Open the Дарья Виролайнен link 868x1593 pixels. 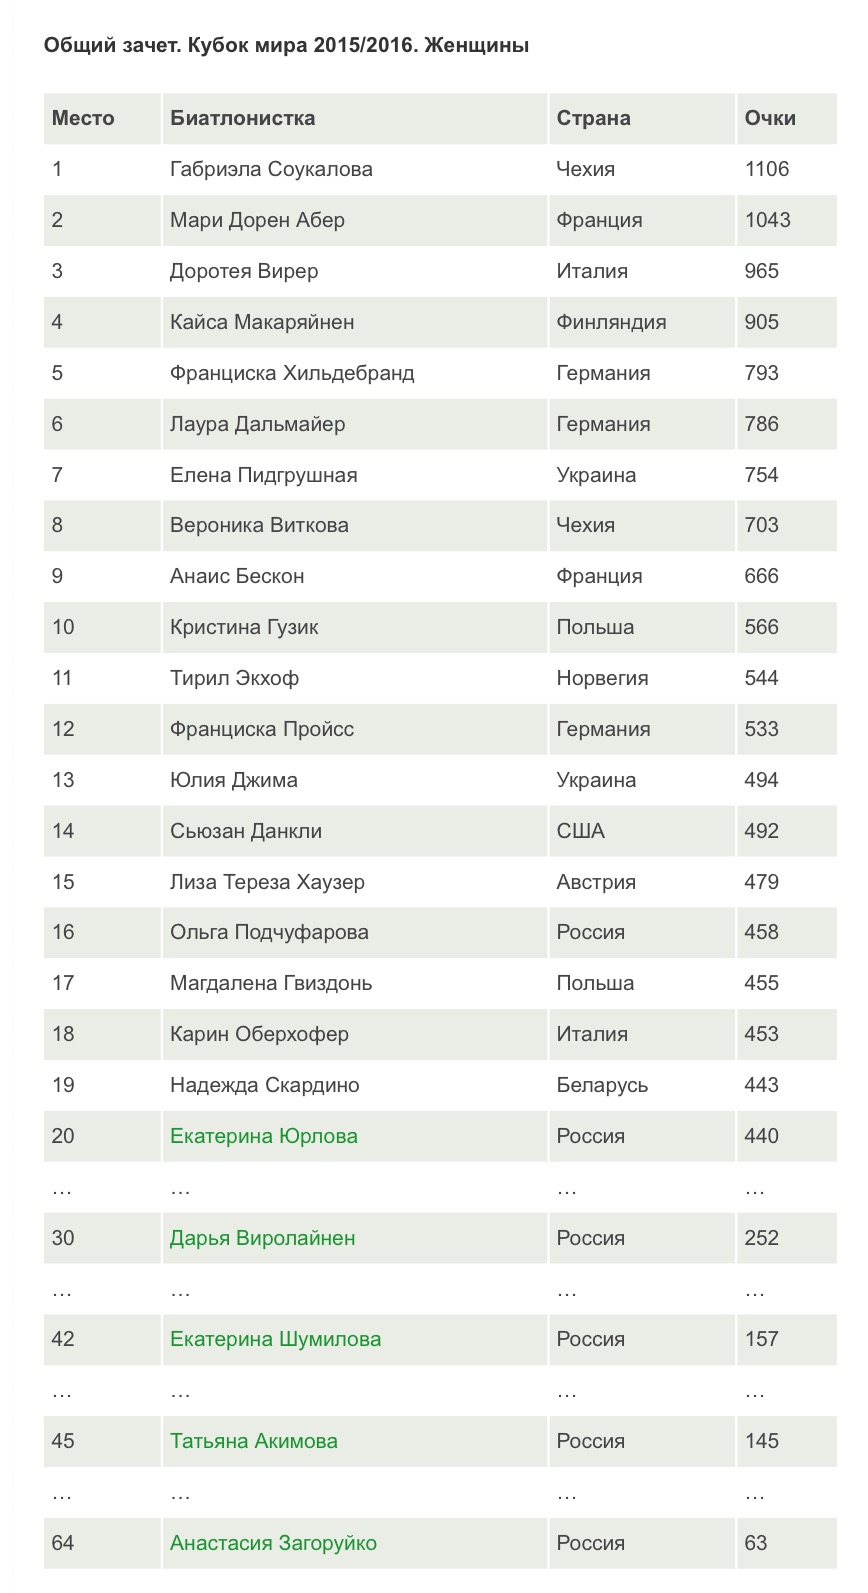coord(263,1238)
